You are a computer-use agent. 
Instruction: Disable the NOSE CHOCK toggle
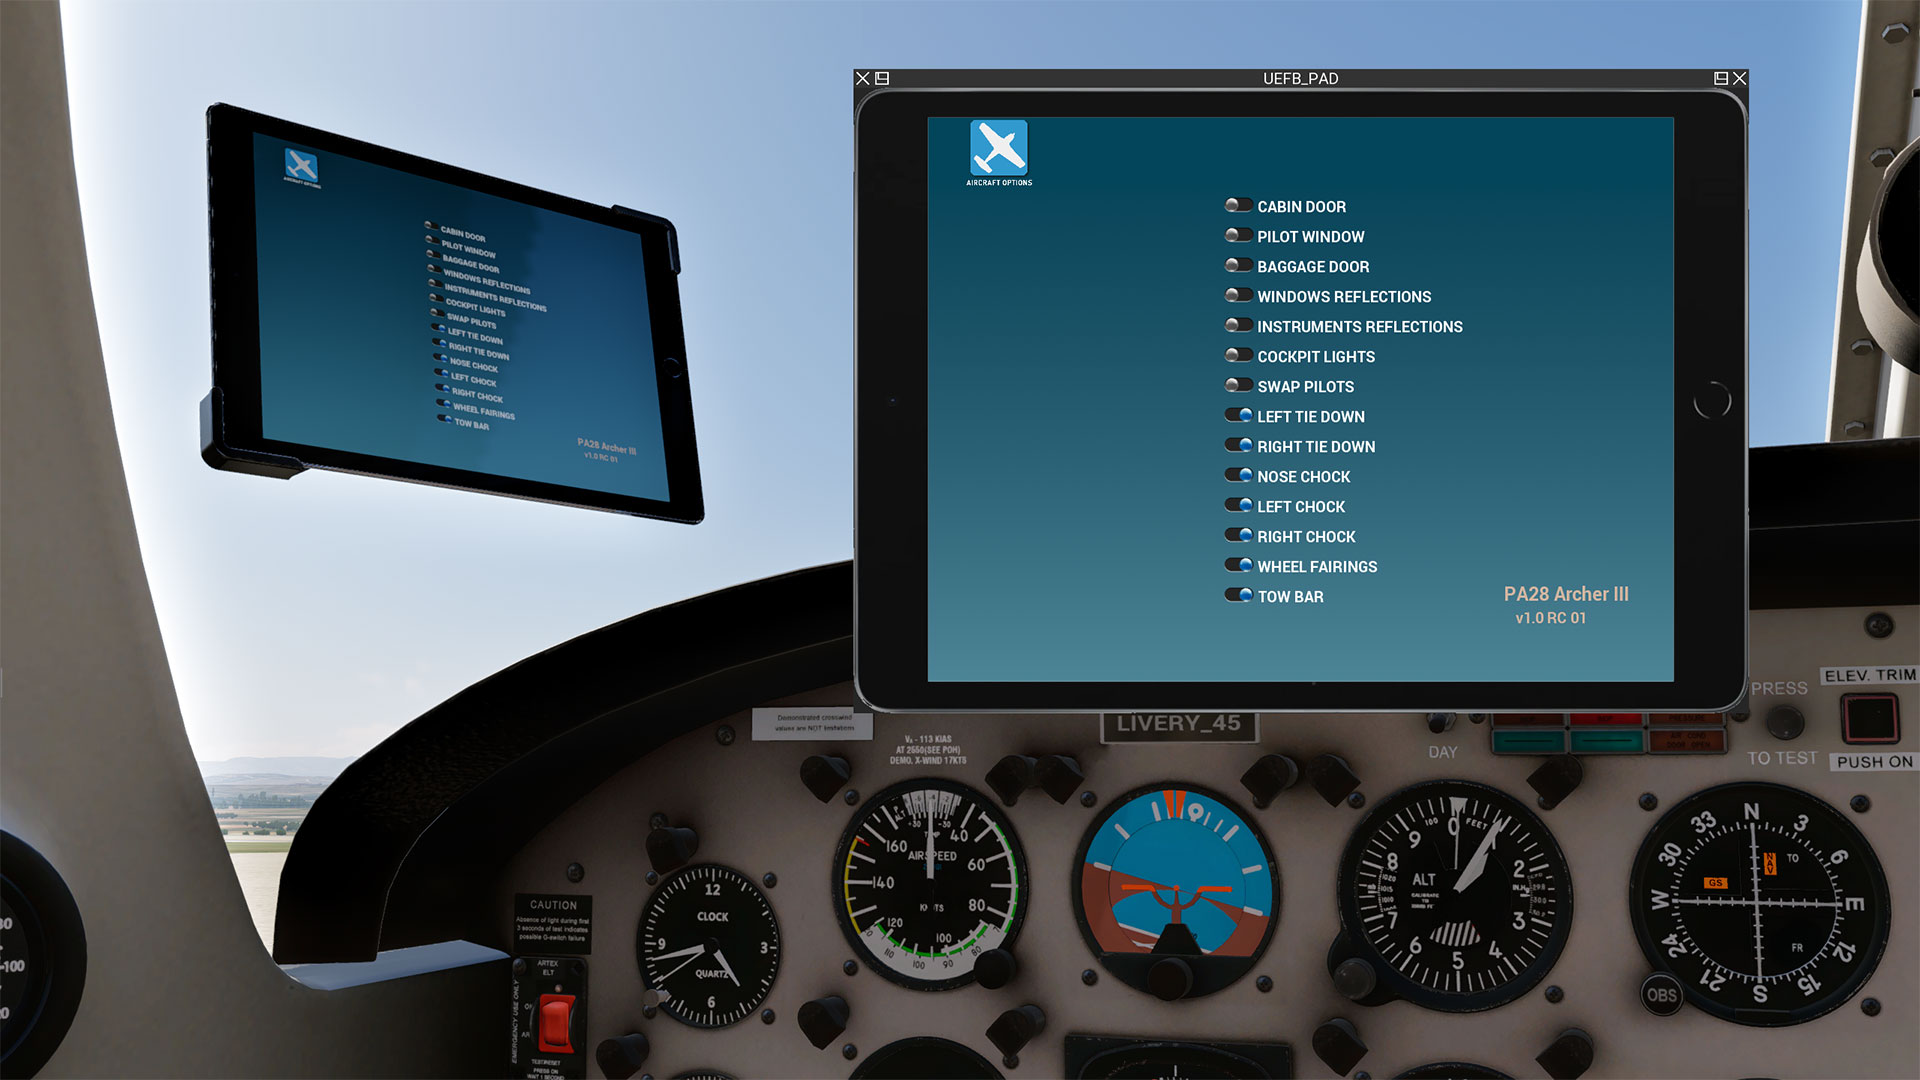point(1238,476)
